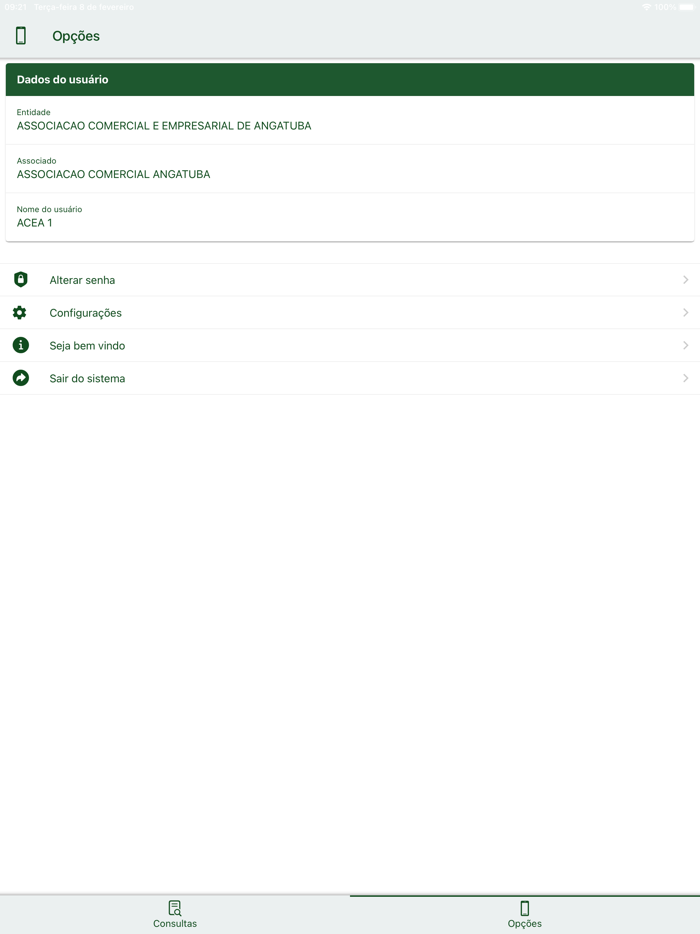
Task: Click the shield lock icon for Alterar senha
Action: click(x=21, y=279)
